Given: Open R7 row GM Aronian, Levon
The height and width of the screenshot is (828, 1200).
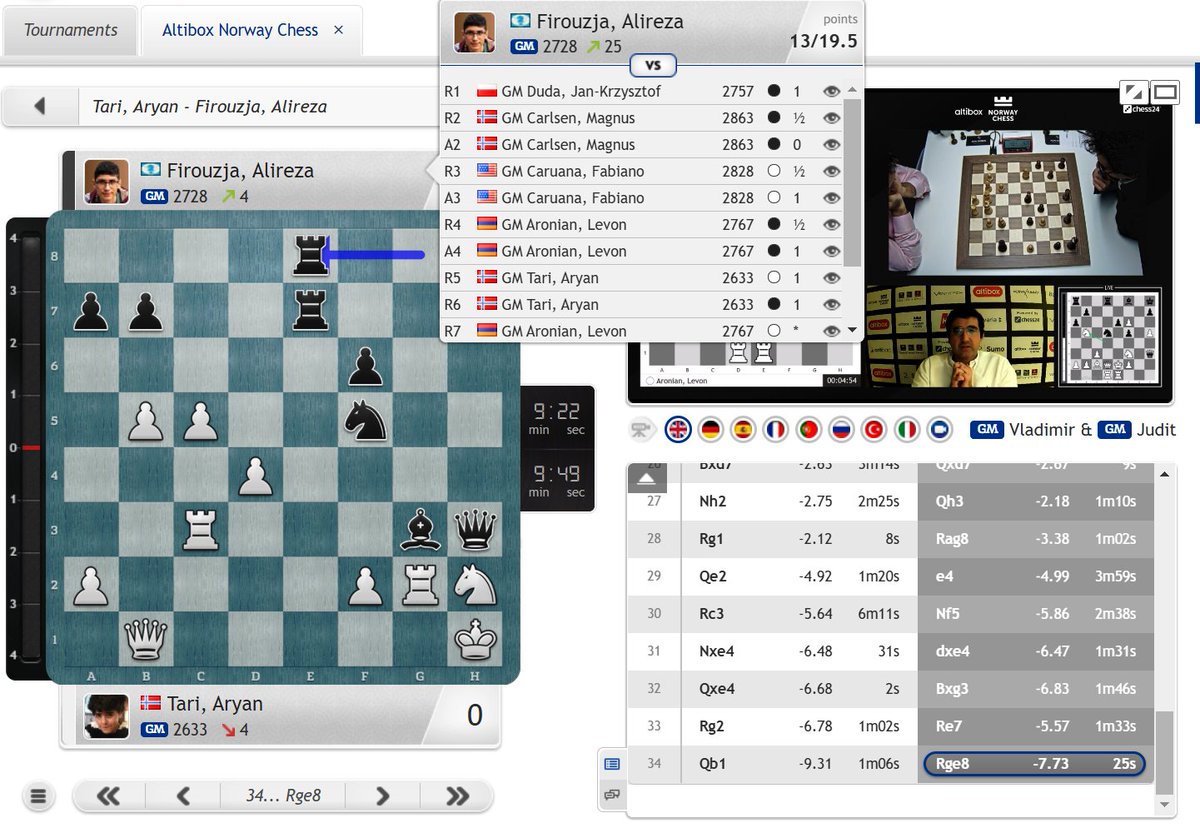Looking at the screenshot, I should pyautogui.click(x=643, y=331).
